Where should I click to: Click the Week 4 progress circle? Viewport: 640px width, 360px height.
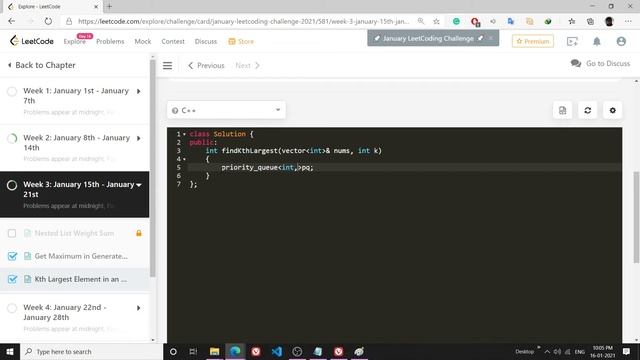(12, 308)
